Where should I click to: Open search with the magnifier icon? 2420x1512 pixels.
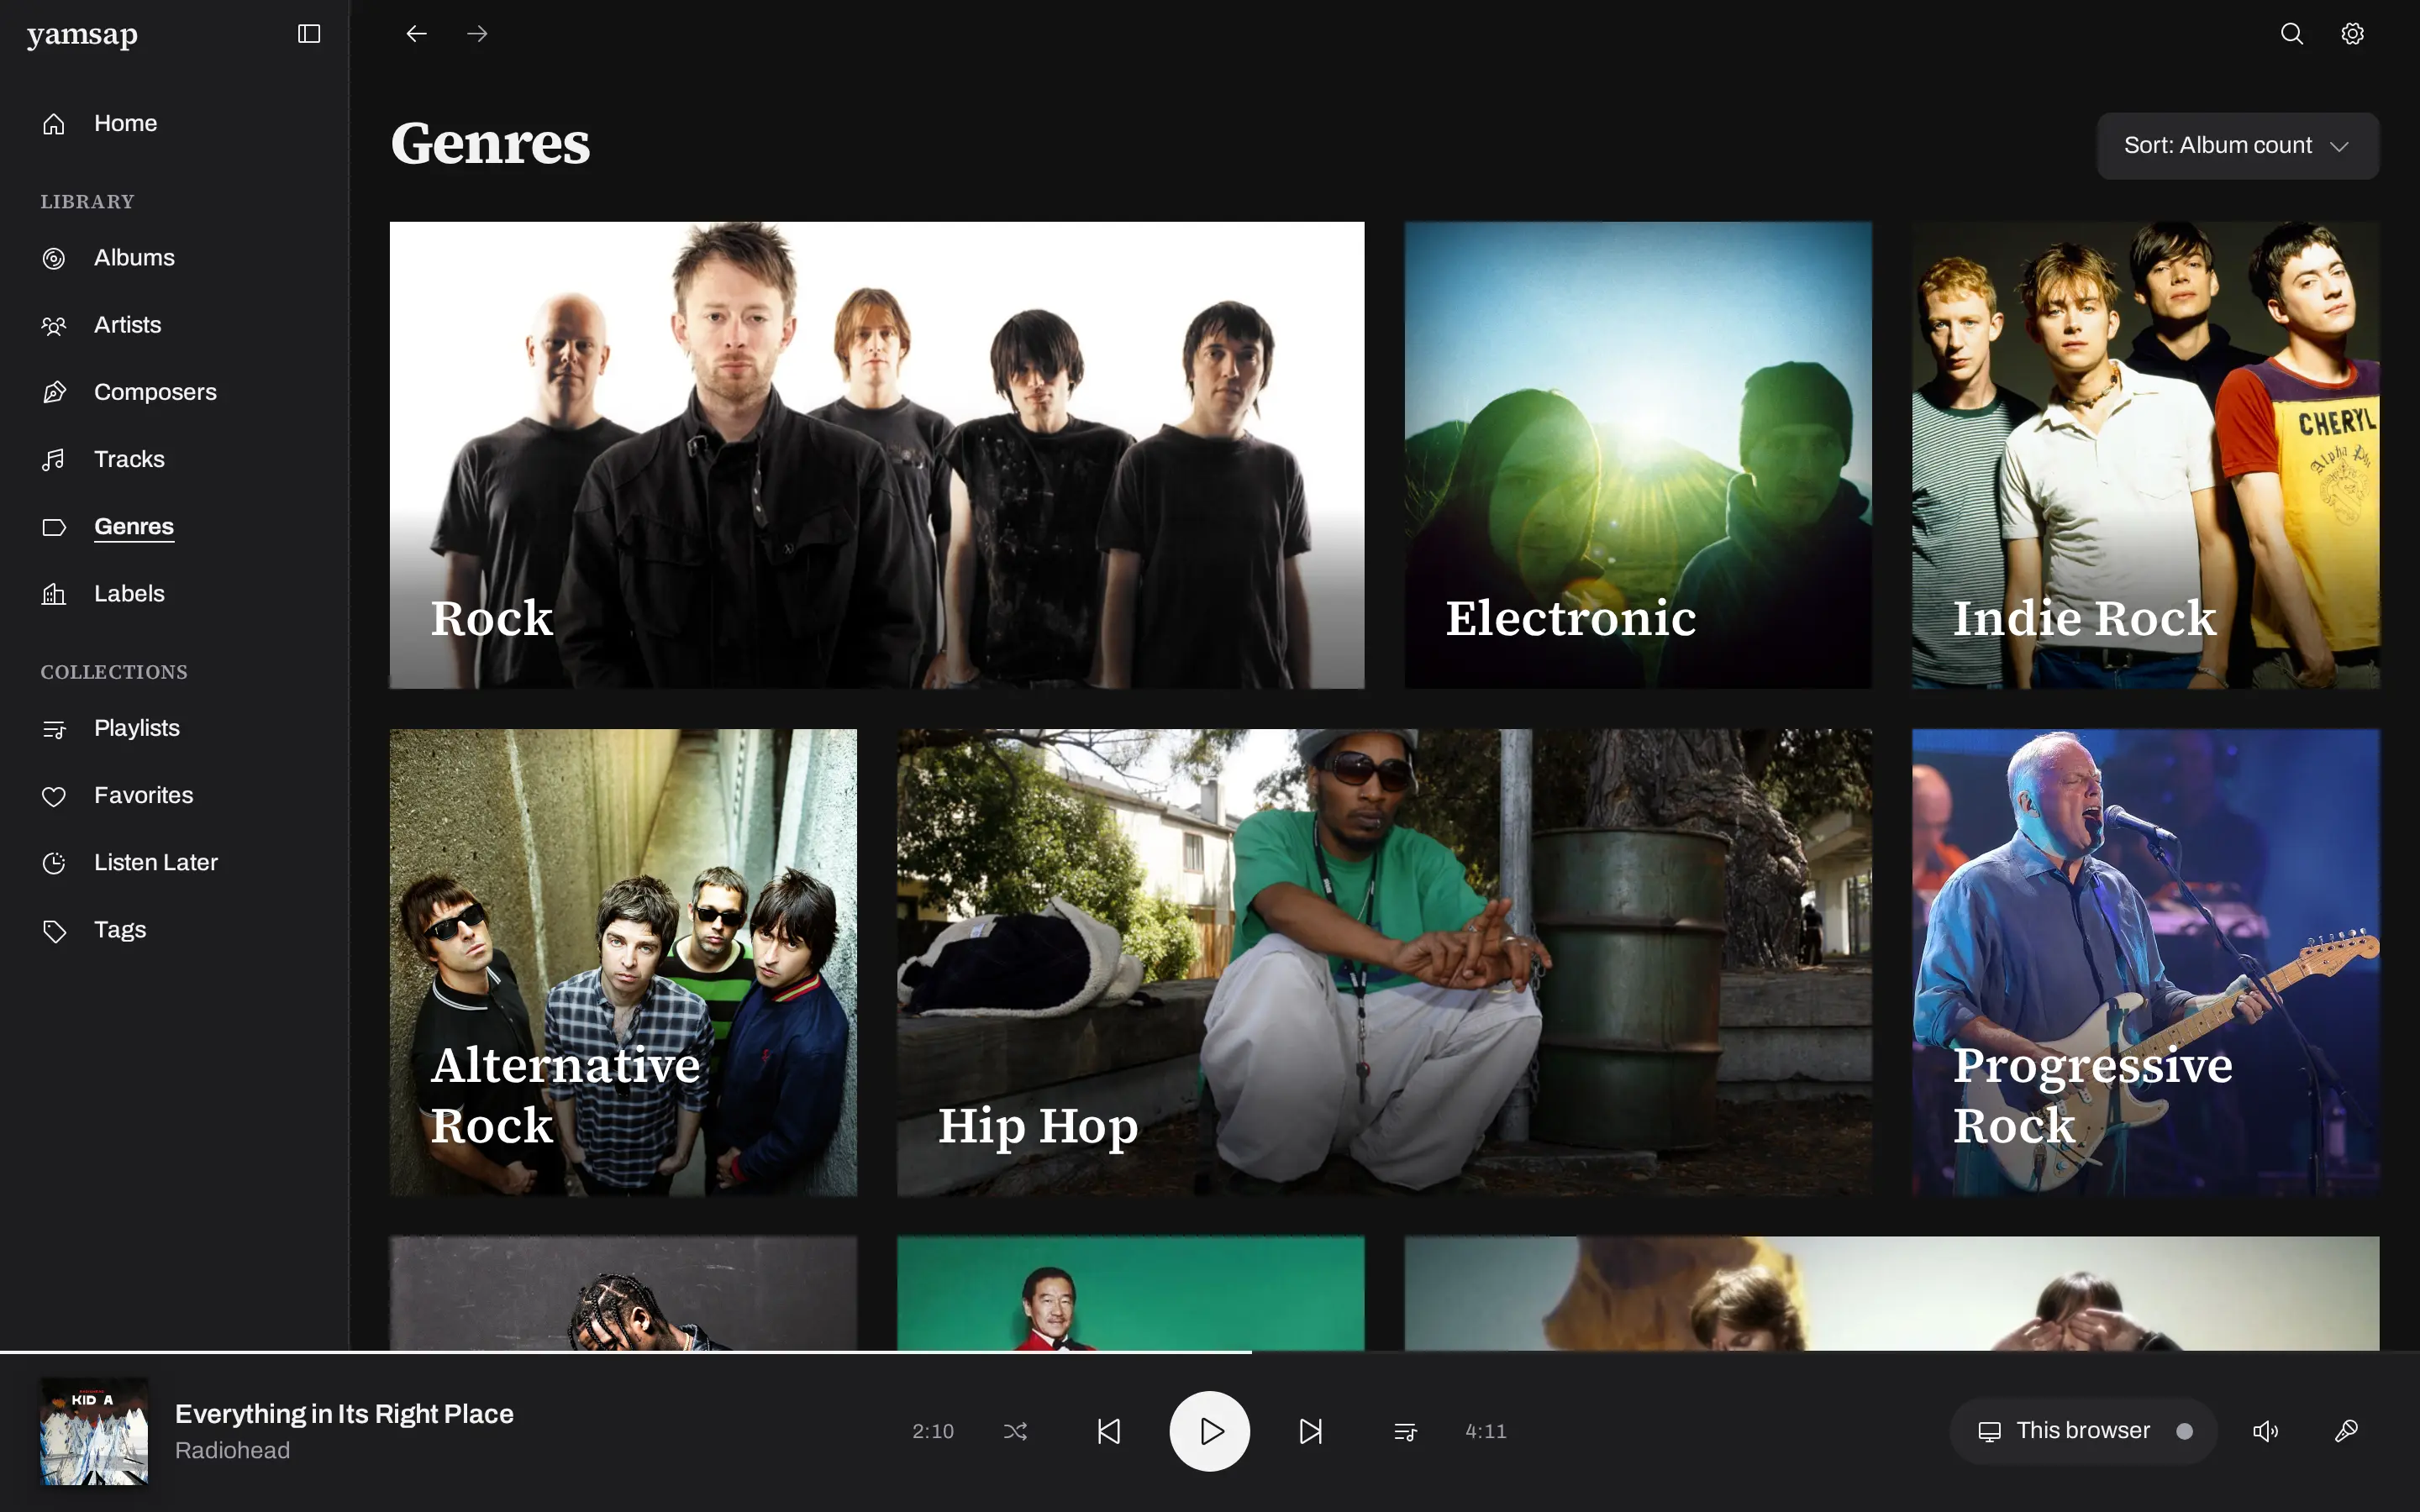[x=2291, y=34]
